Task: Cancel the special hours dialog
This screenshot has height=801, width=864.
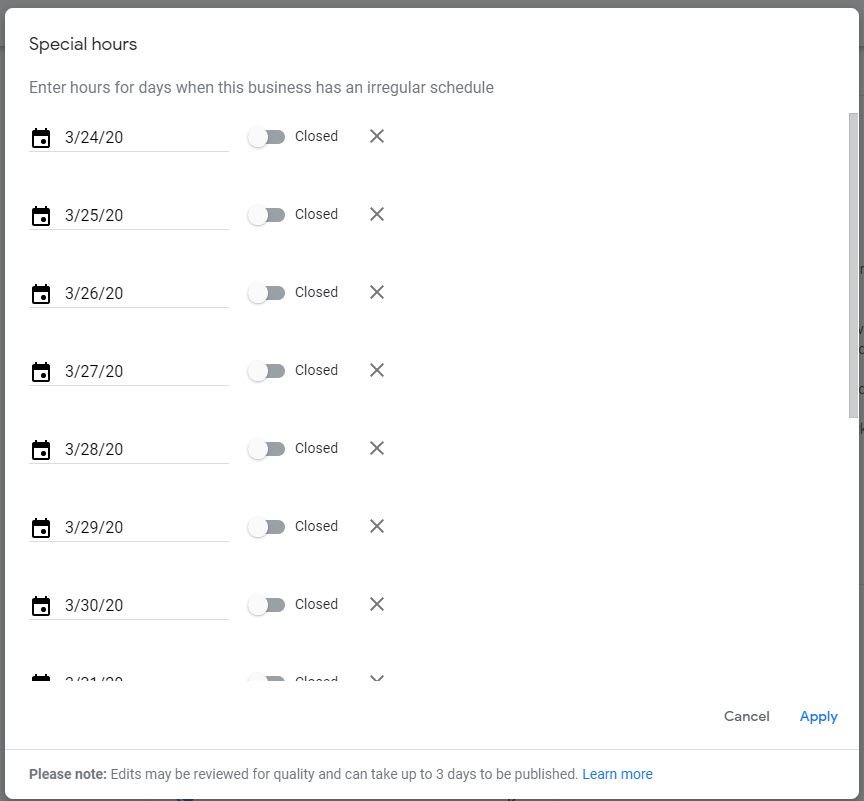Action: [x=746, y=716]
